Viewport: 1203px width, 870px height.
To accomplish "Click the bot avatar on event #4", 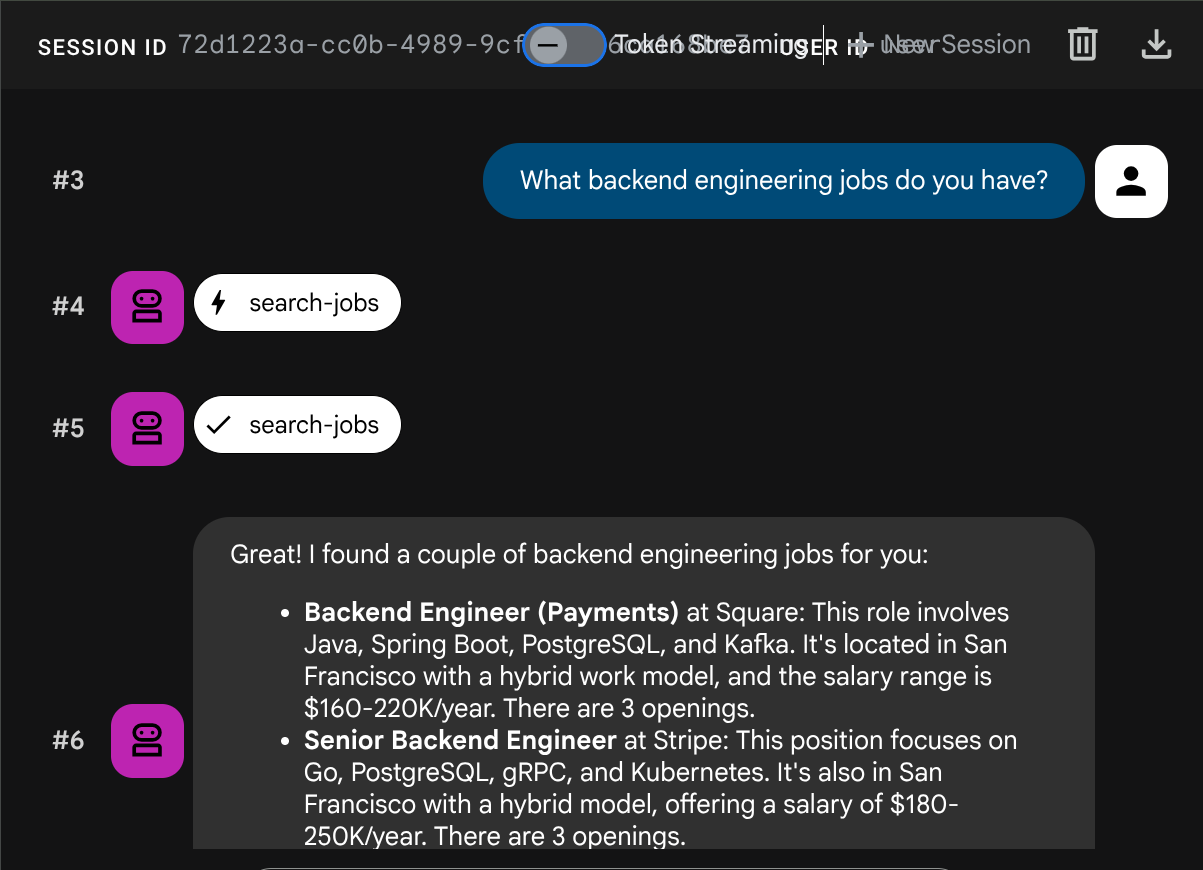I will point(147,307).
